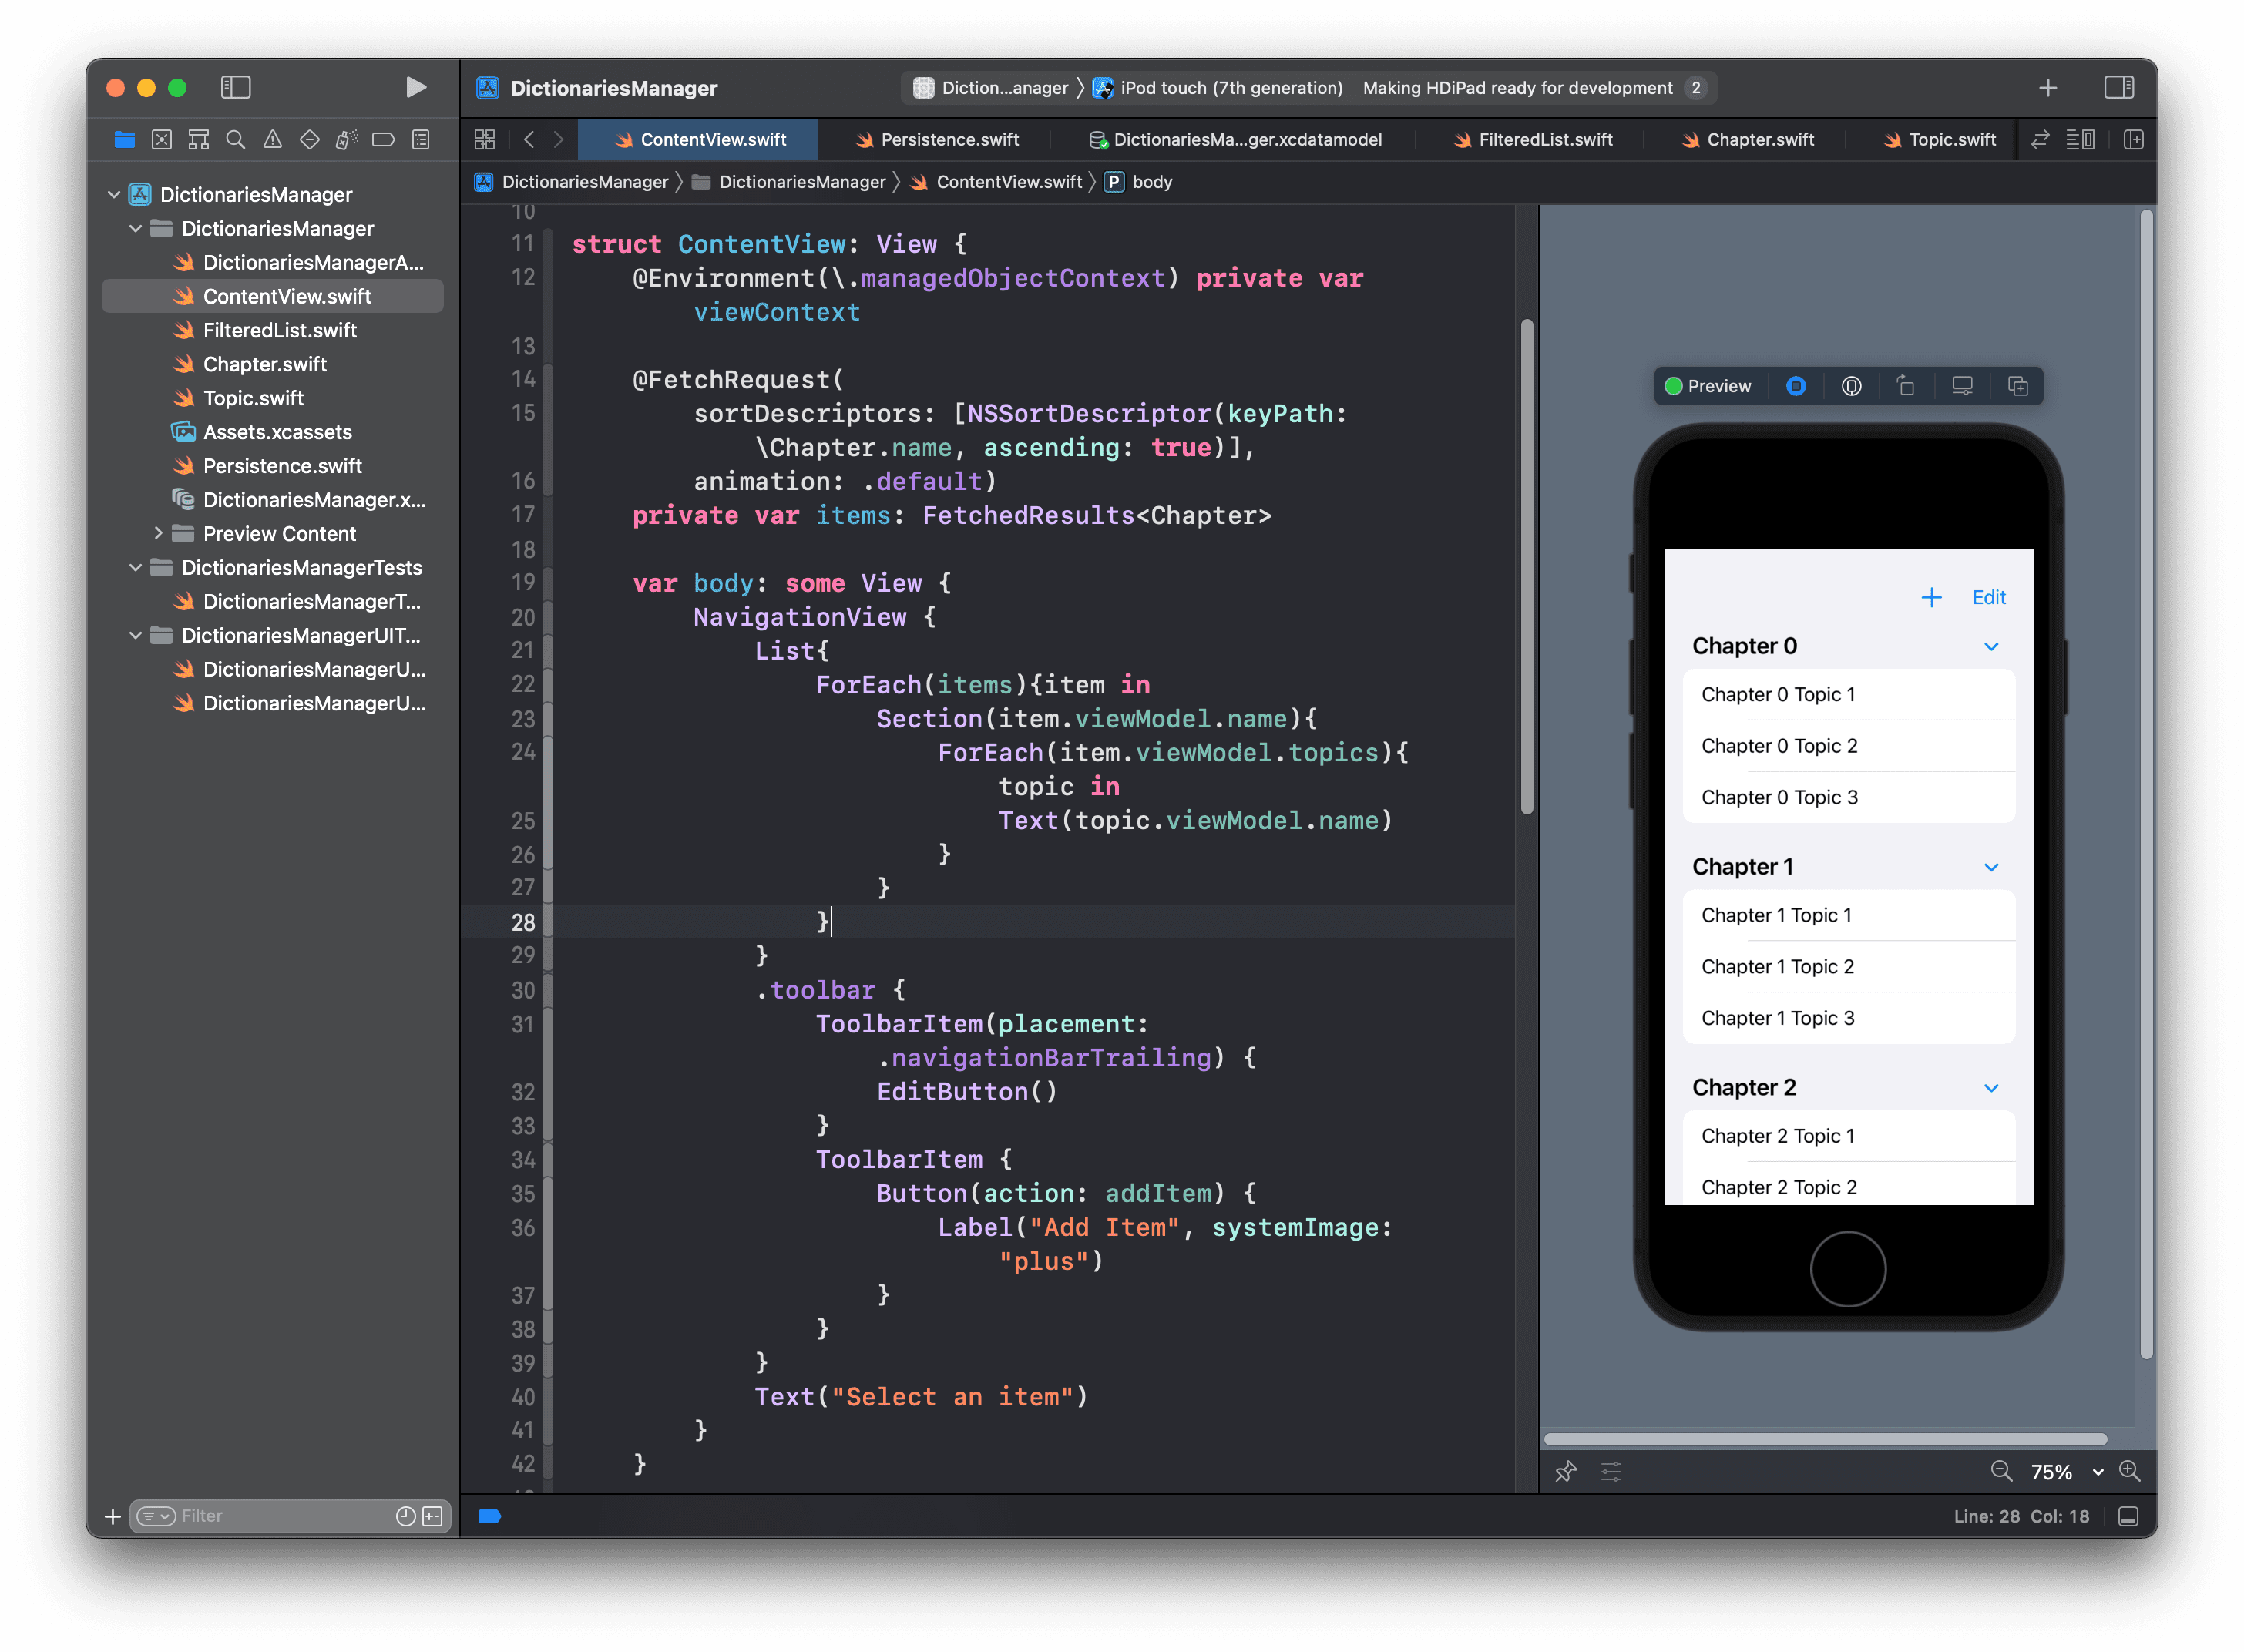Viewport: 2244px width, 1652px height.
Task: Toggle the breakpoints button in debug bar
Action: [x=489, y=1516]
